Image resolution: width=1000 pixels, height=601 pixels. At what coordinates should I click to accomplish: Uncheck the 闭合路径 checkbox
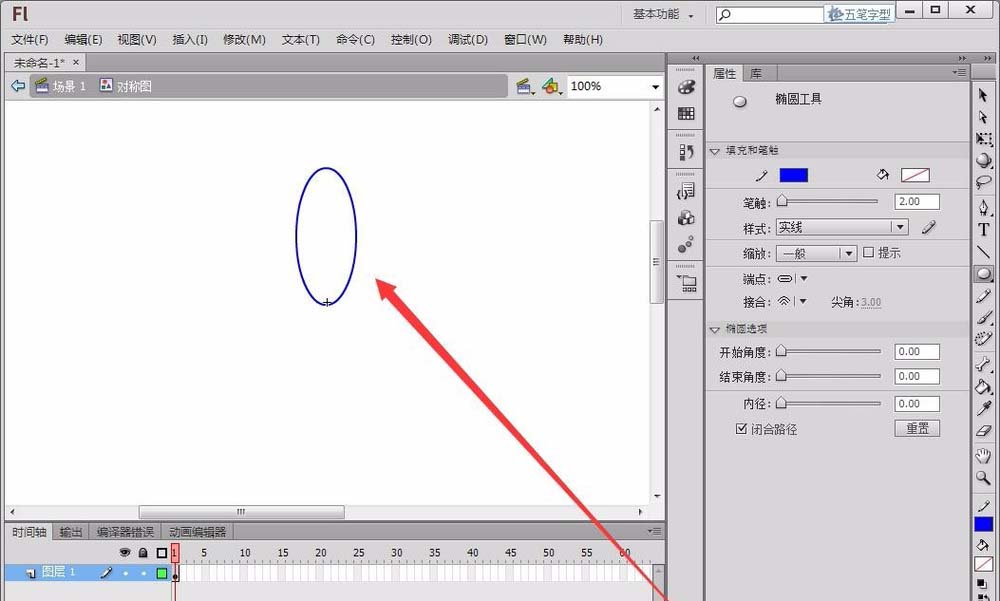[741, 428]
